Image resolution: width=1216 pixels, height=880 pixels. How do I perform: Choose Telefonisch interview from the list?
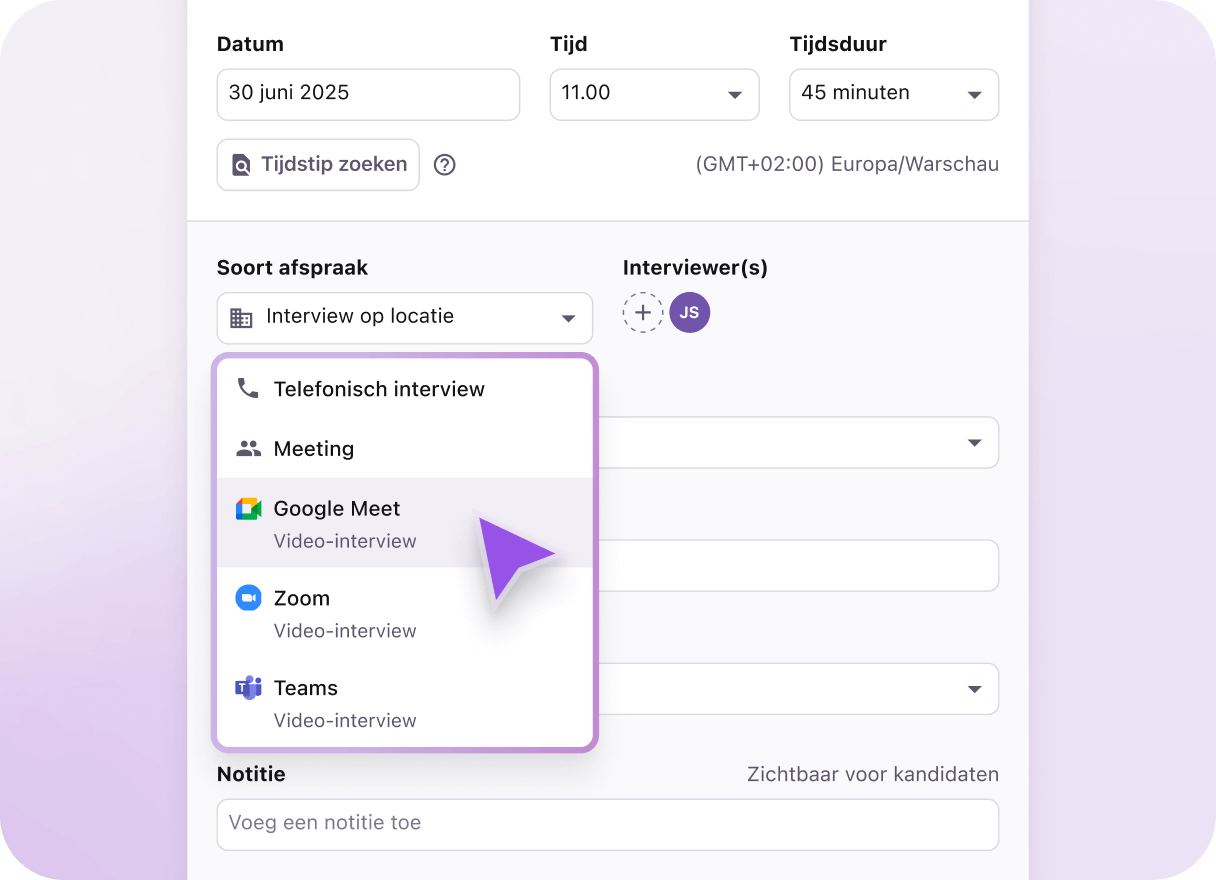(x=379, y=389)
